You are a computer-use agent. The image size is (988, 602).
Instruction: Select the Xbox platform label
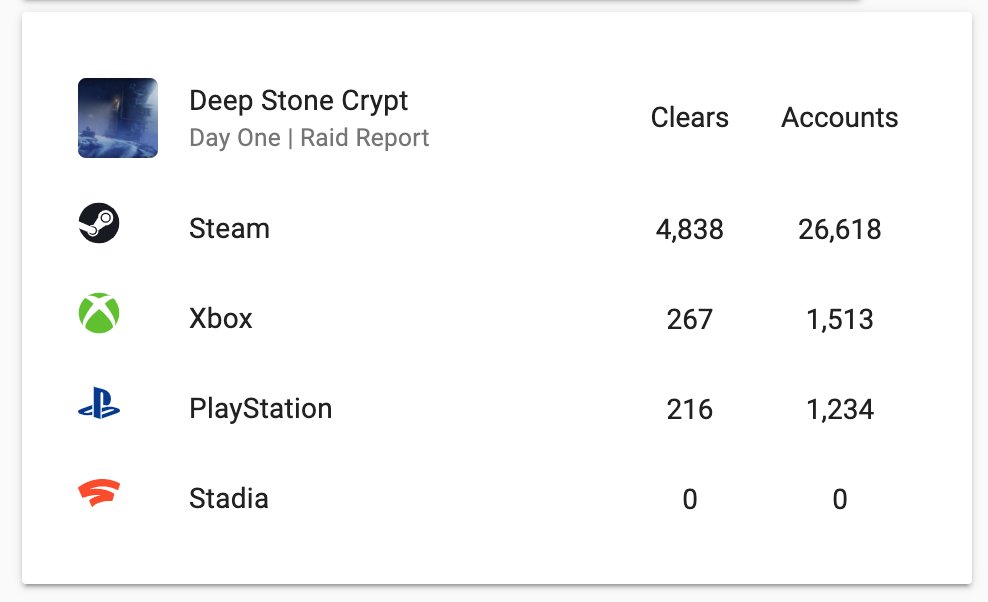click(x=220, y=319)
